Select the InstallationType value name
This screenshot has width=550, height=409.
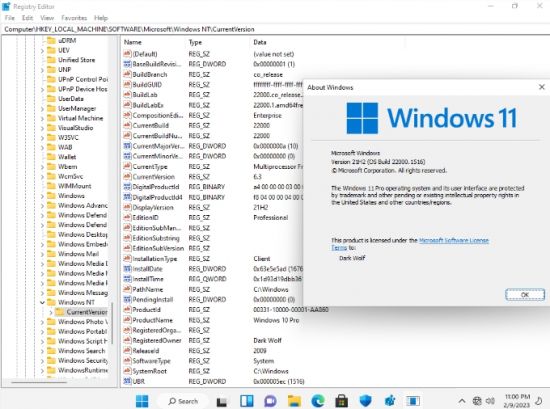click(155, 259)
